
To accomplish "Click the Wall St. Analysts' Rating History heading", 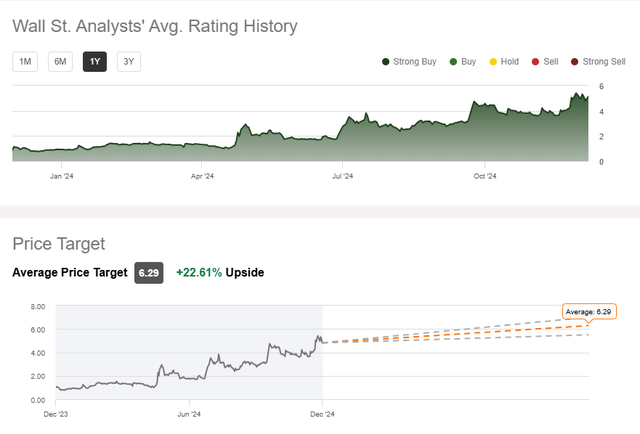I will 155,25.
